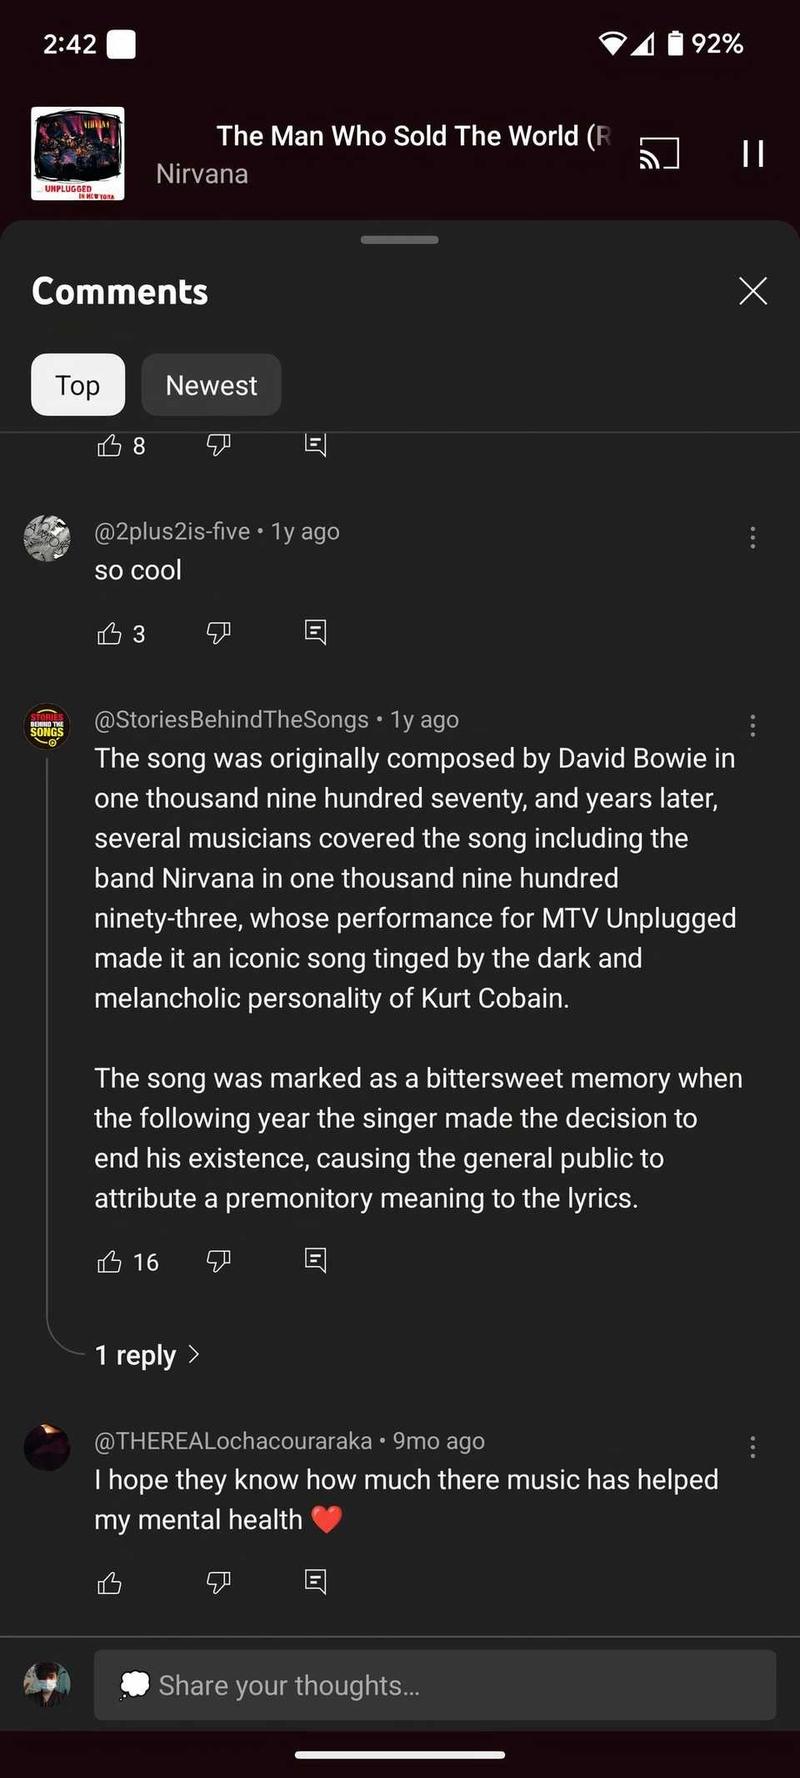The image size is (800, 1778).
Task: Like the "so cool" comment
Action: [110, 633]
